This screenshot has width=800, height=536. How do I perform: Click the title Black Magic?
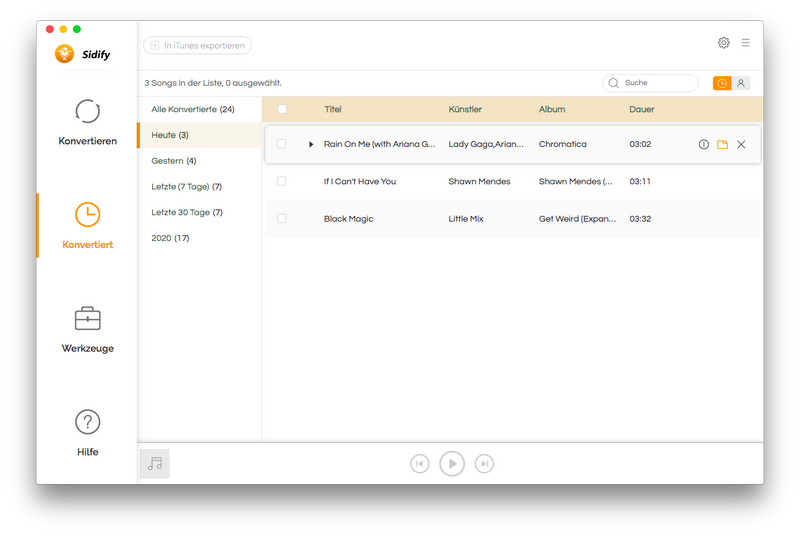point(348,219)
